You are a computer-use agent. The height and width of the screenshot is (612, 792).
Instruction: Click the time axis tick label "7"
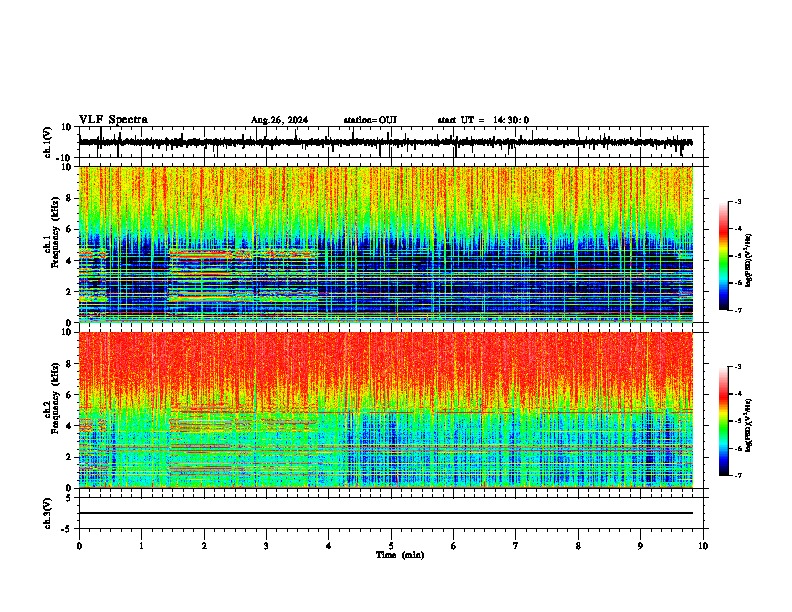click(x=516, y=546)
